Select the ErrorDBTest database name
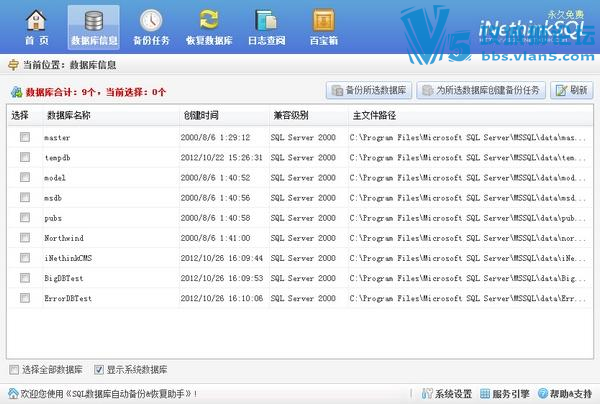The width and height of the screenshot is (600, 404). coord(68,298)
